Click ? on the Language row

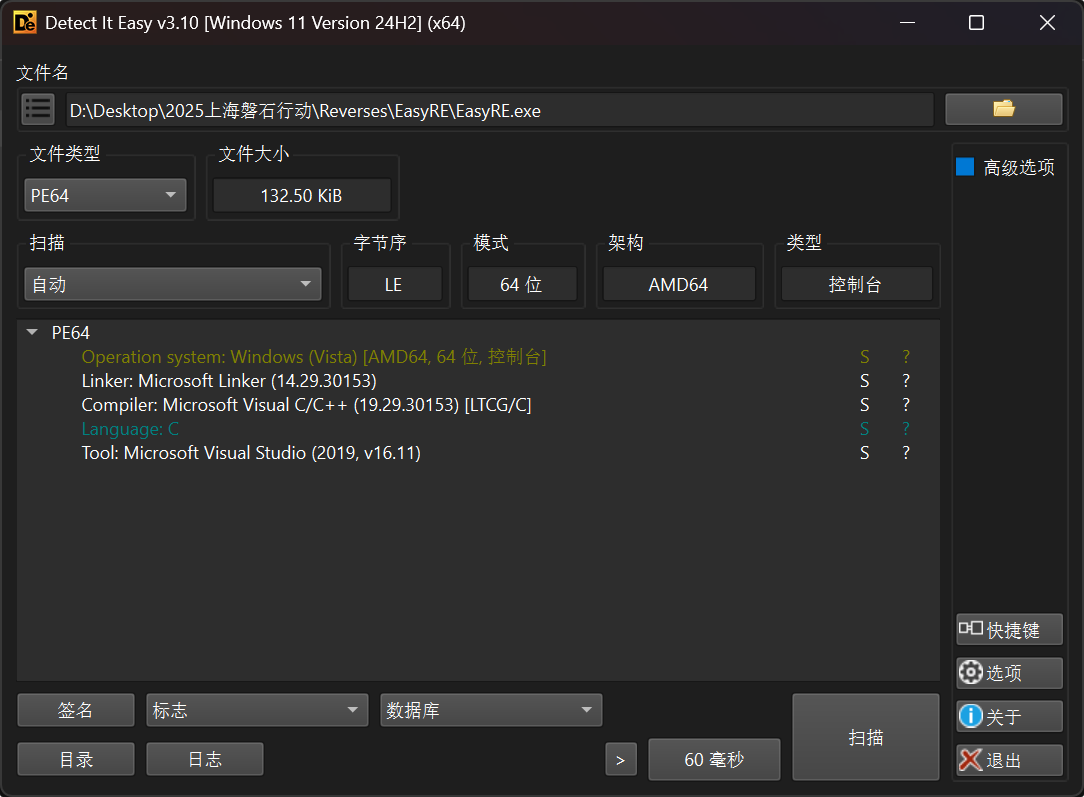coord(906,429)
